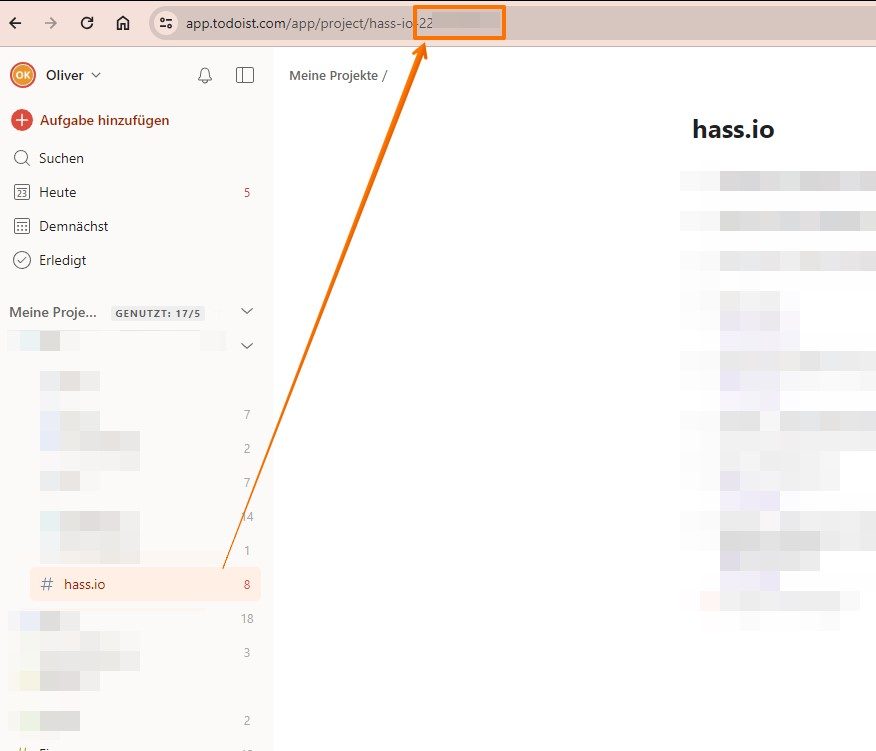Screen dimensions: 876x751
Task: Open the browser home page
Action: click(x=123, y=23)
